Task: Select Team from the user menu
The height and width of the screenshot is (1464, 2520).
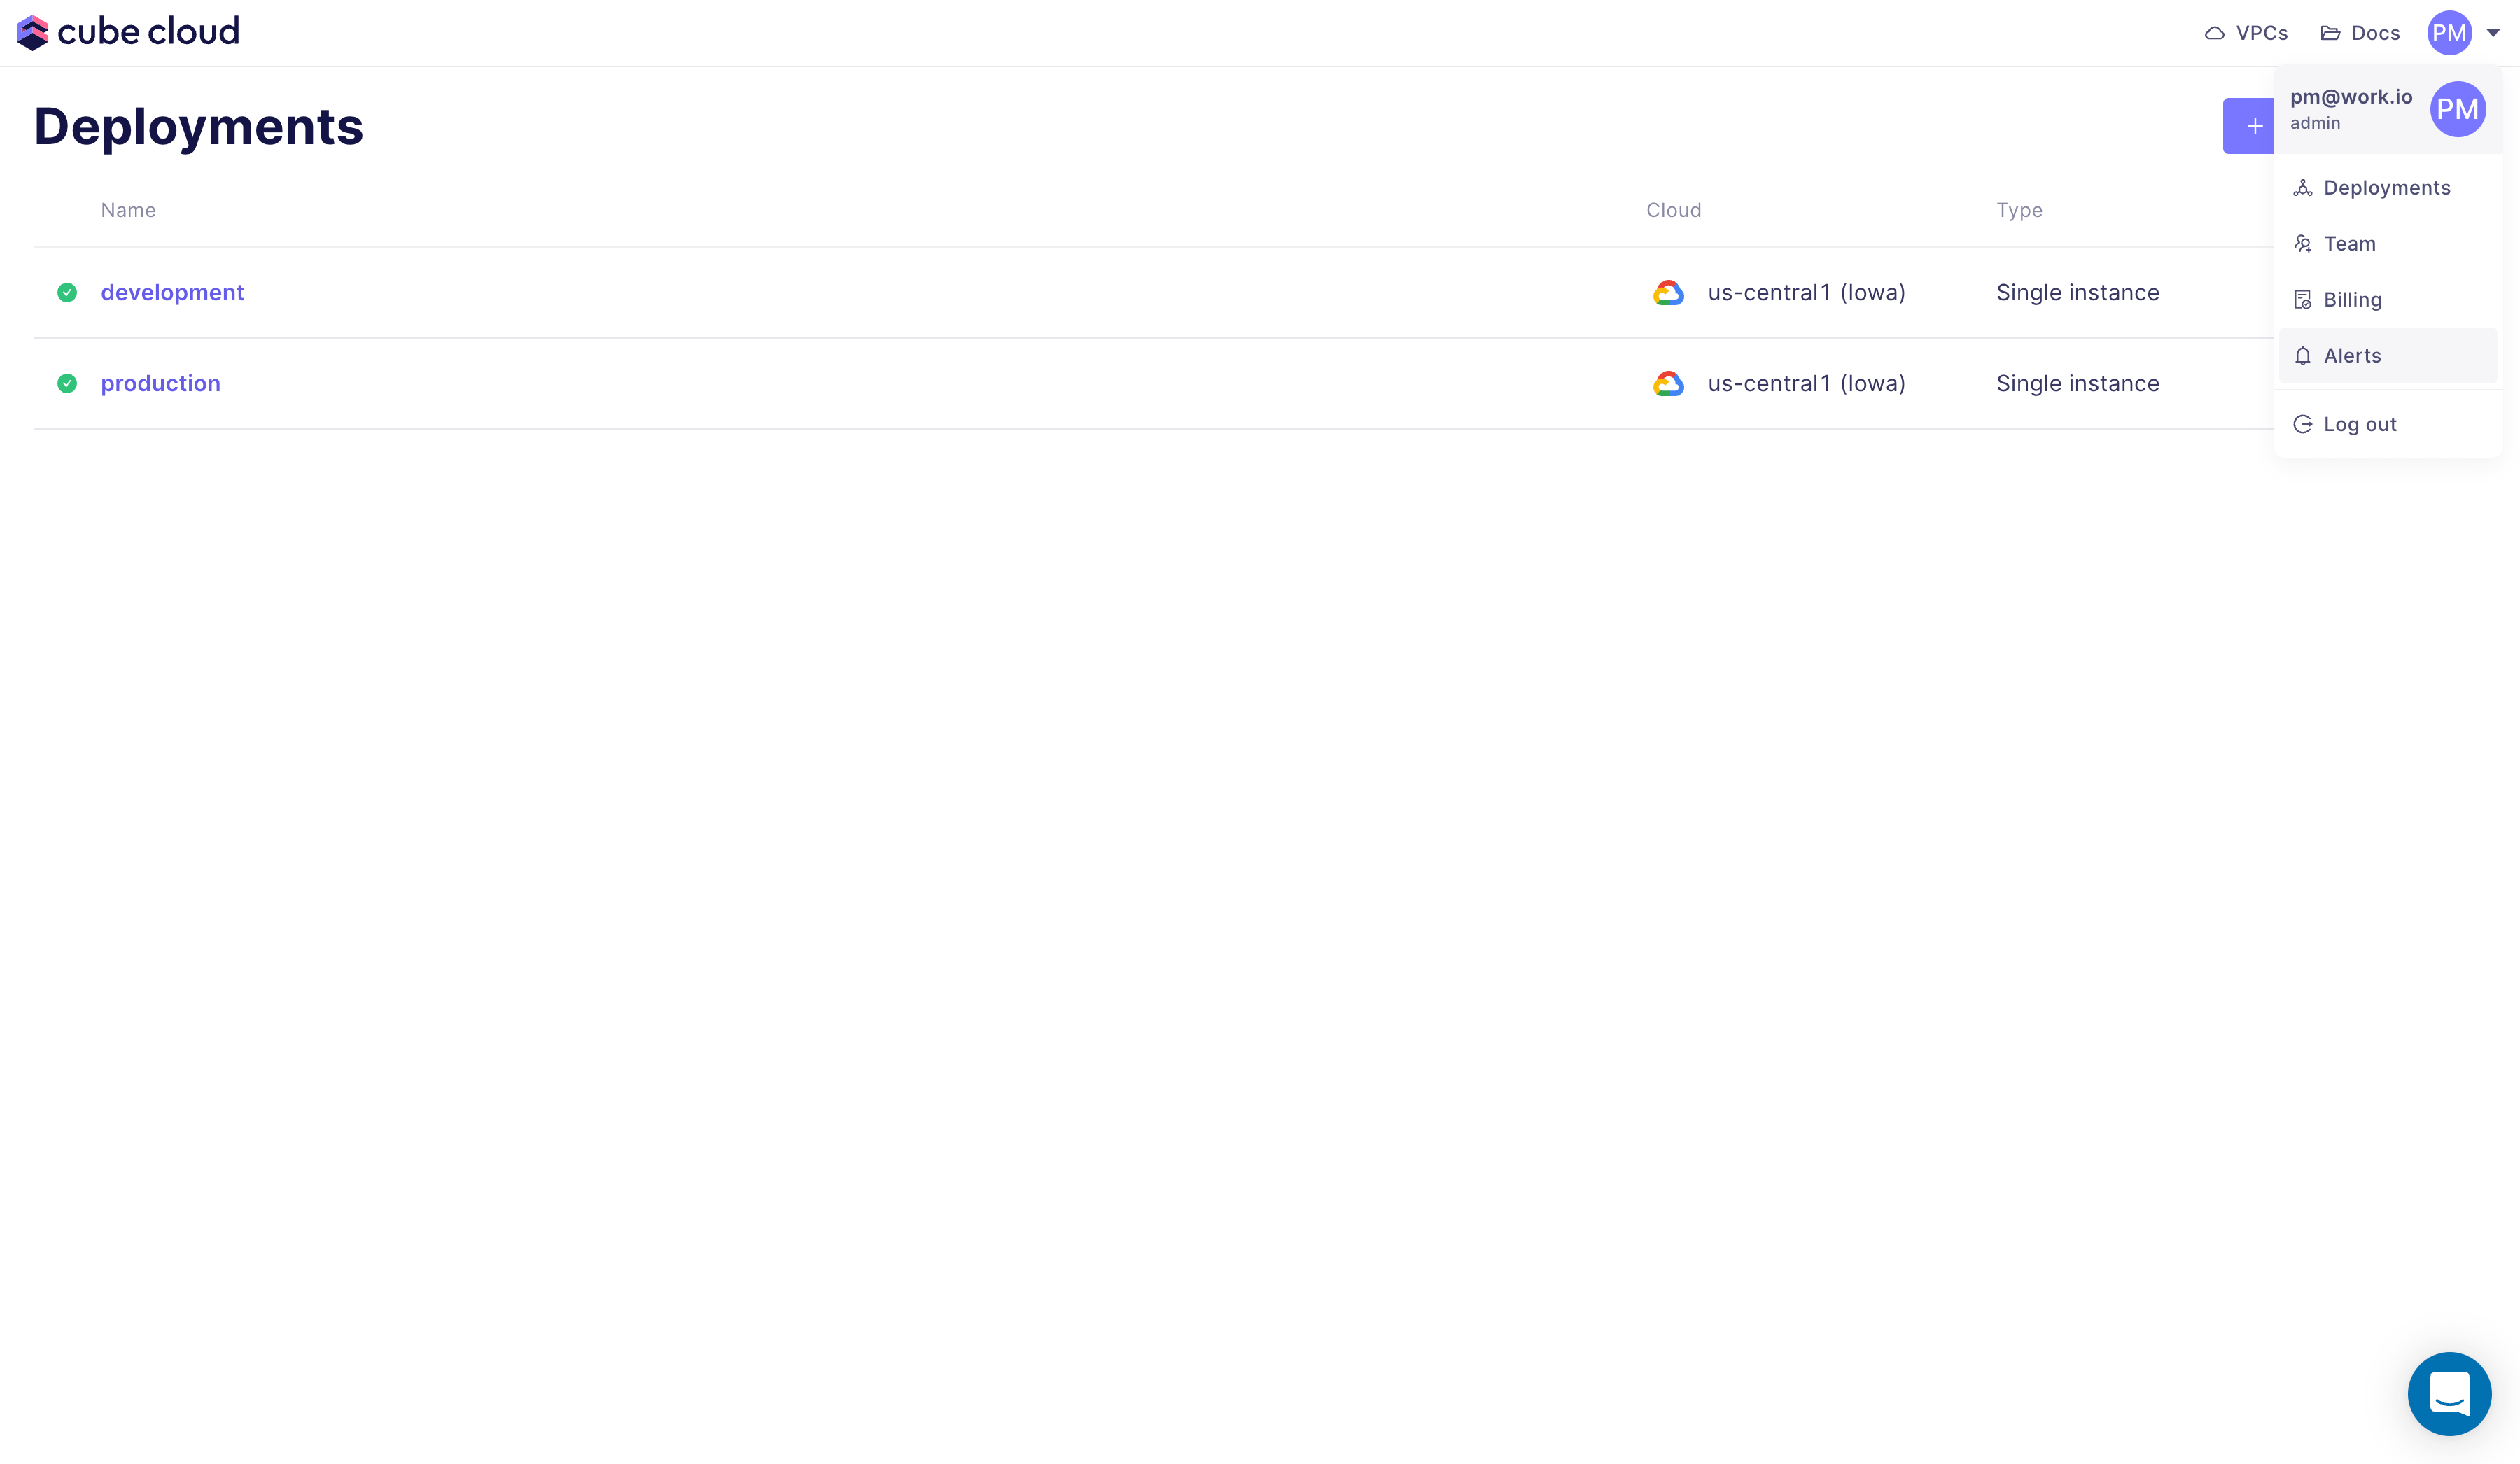Action: point(2387,244)
